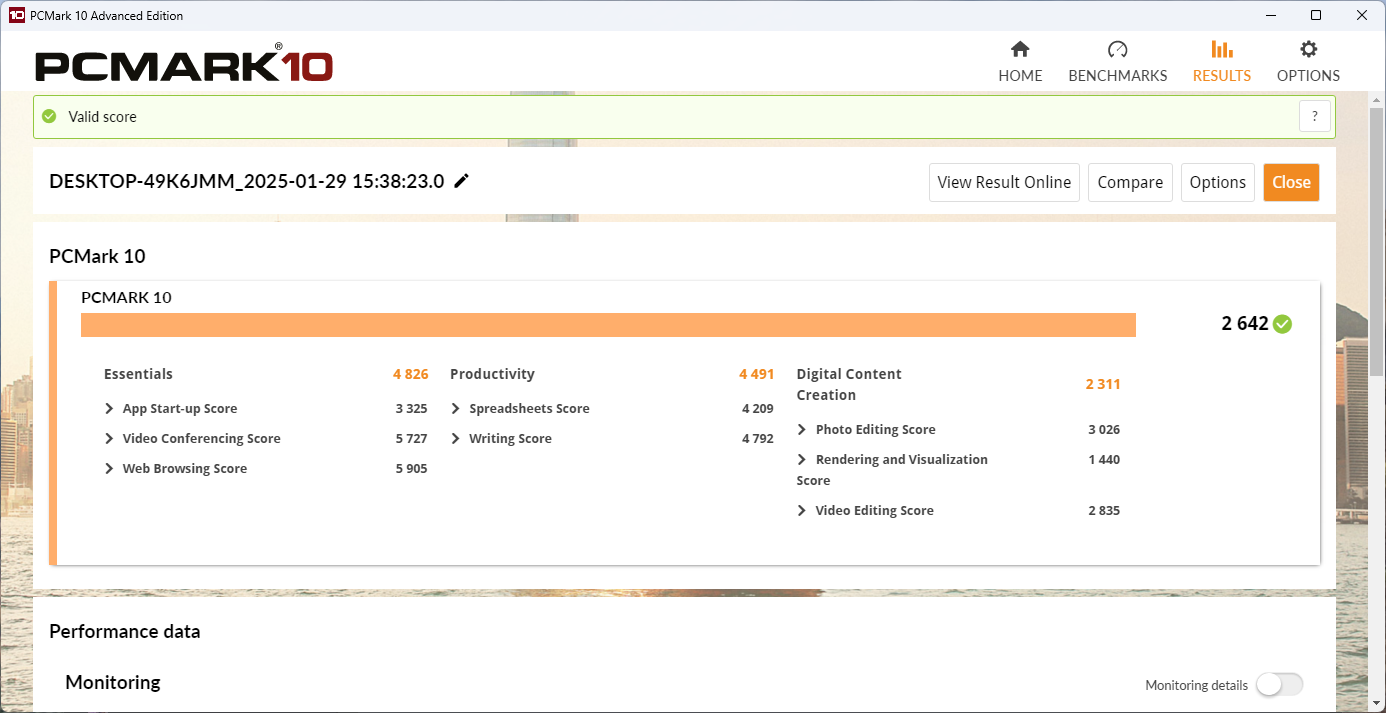Expand Video Conferencing Score row
This screenshot has width=1386, height=713.
pos(109,439)
